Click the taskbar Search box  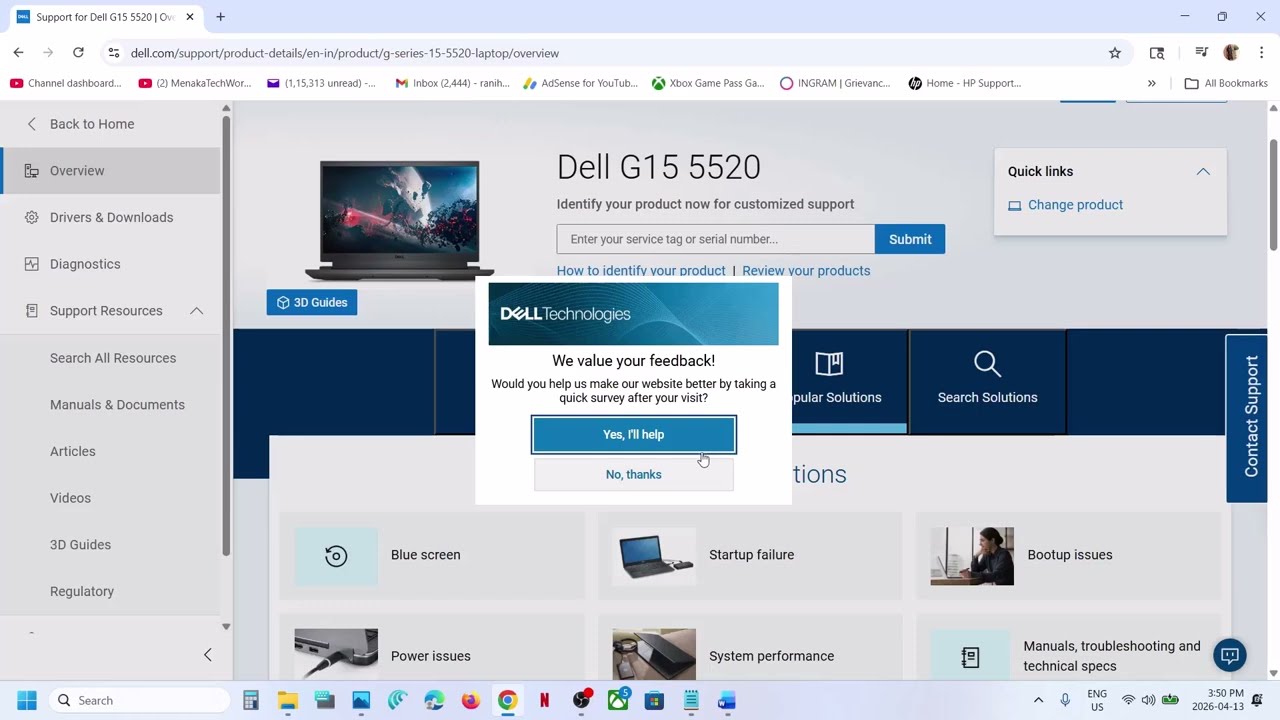(140, 701)
